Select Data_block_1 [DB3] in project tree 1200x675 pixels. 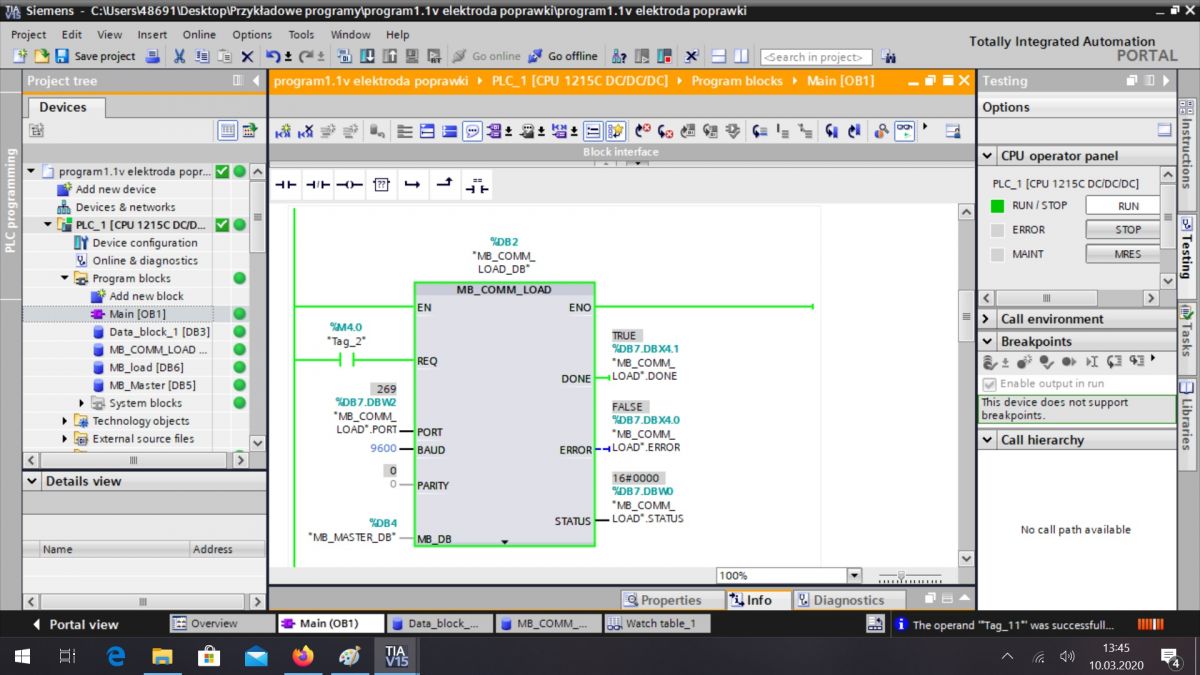point(159,332)
